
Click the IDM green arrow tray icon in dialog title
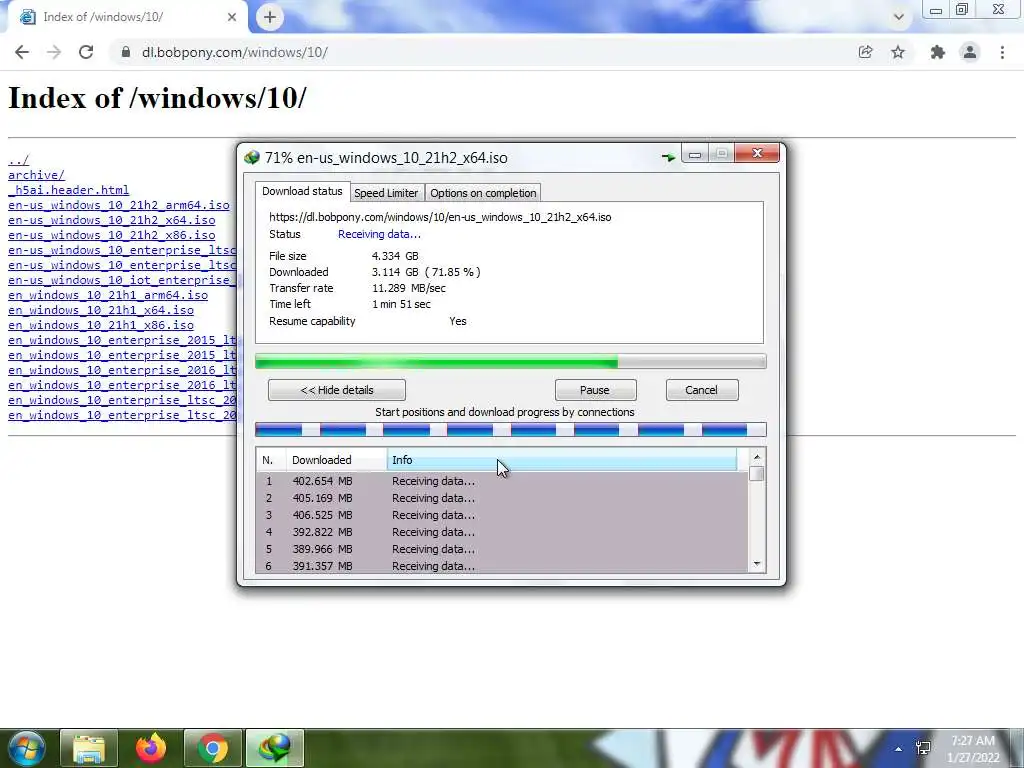pyautogui.click(x=668, y=157)
